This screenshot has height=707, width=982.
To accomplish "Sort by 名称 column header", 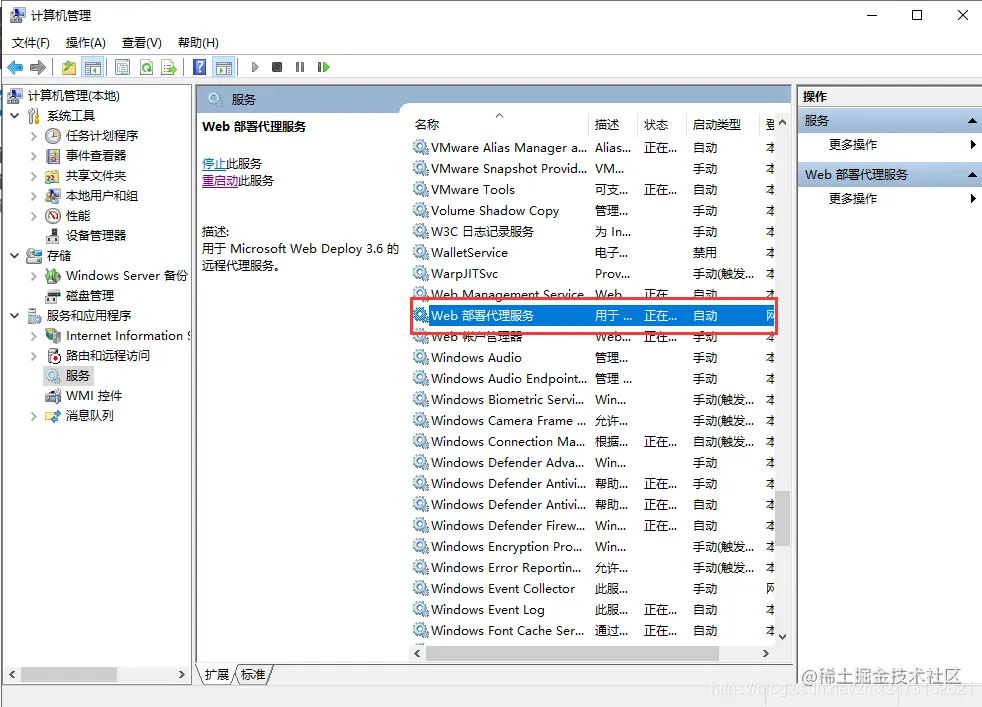I will [499, 125].
